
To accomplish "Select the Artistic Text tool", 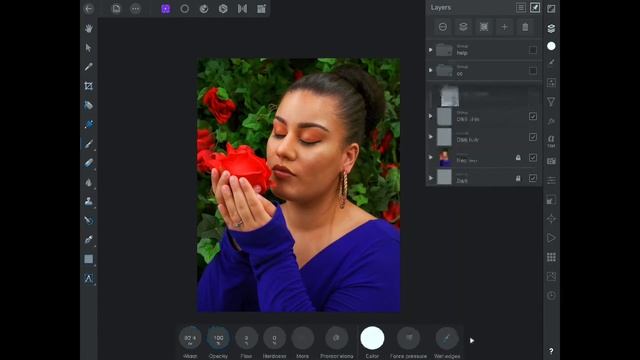I will 89,278.
